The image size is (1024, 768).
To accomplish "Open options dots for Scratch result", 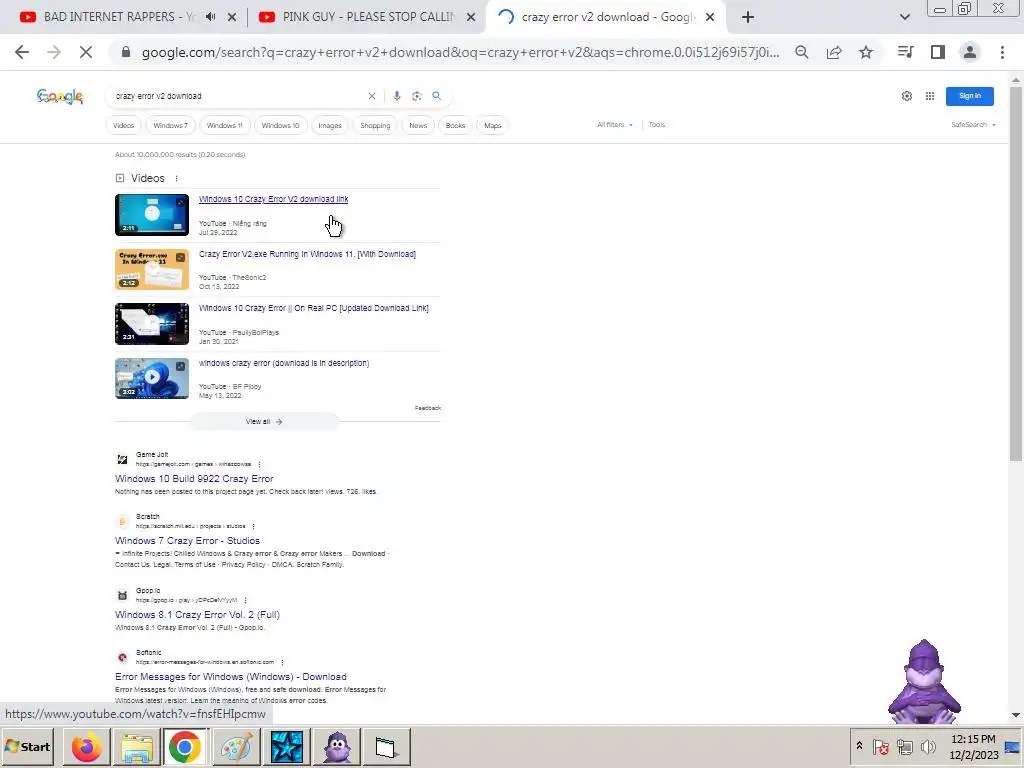I will pos(253,526).
